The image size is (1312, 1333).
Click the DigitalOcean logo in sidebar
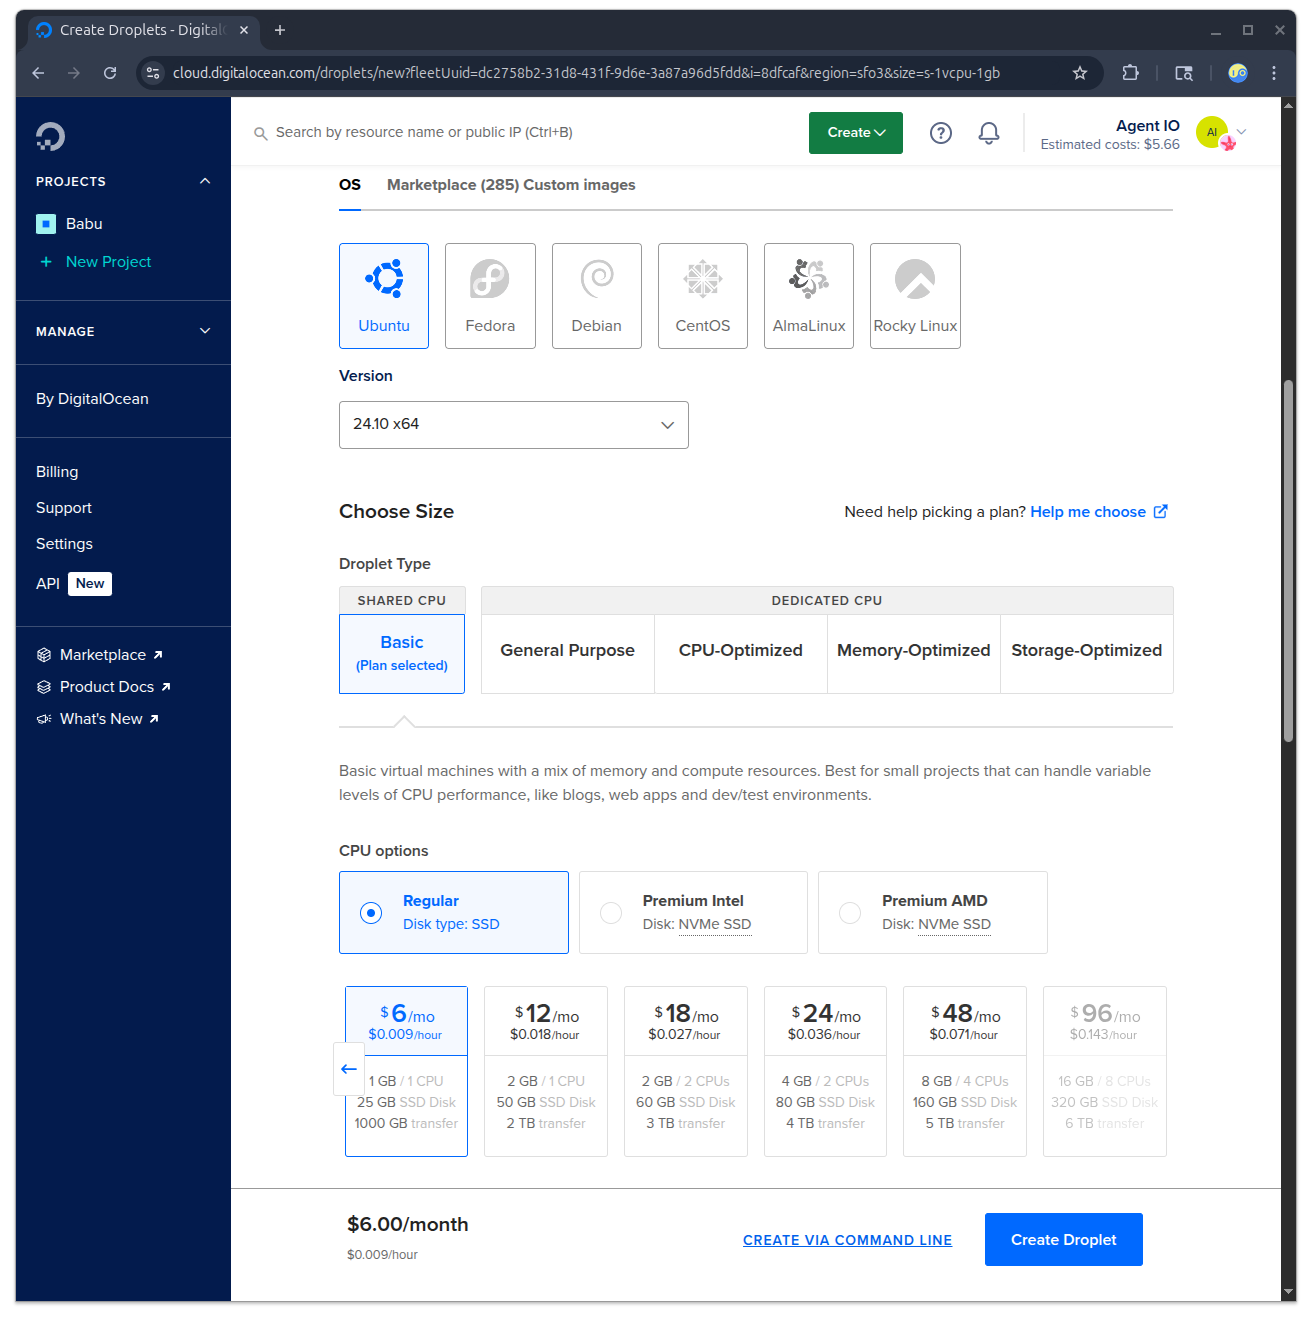[50, 136]
